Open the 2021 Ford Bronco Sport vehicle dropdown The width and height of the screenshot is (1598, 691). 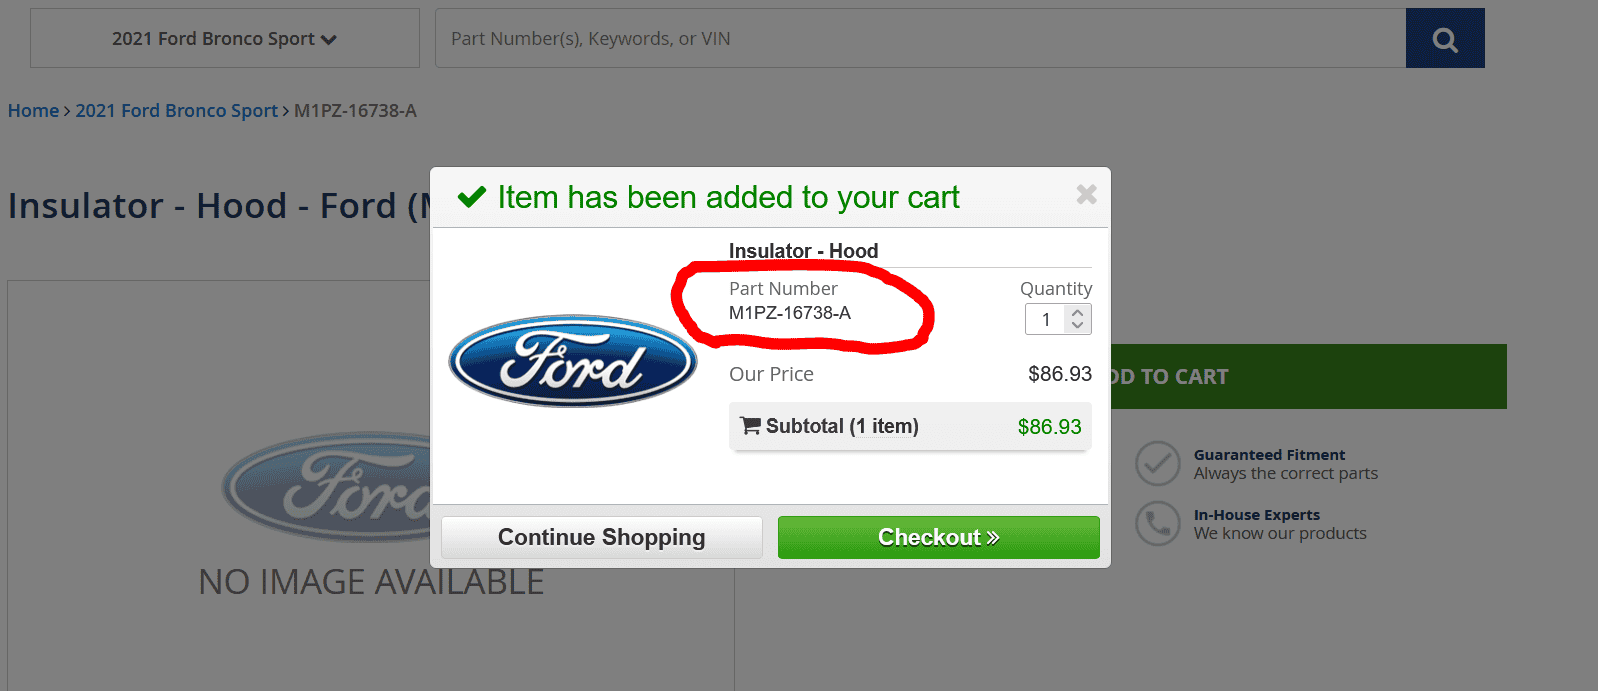(224, 39)
